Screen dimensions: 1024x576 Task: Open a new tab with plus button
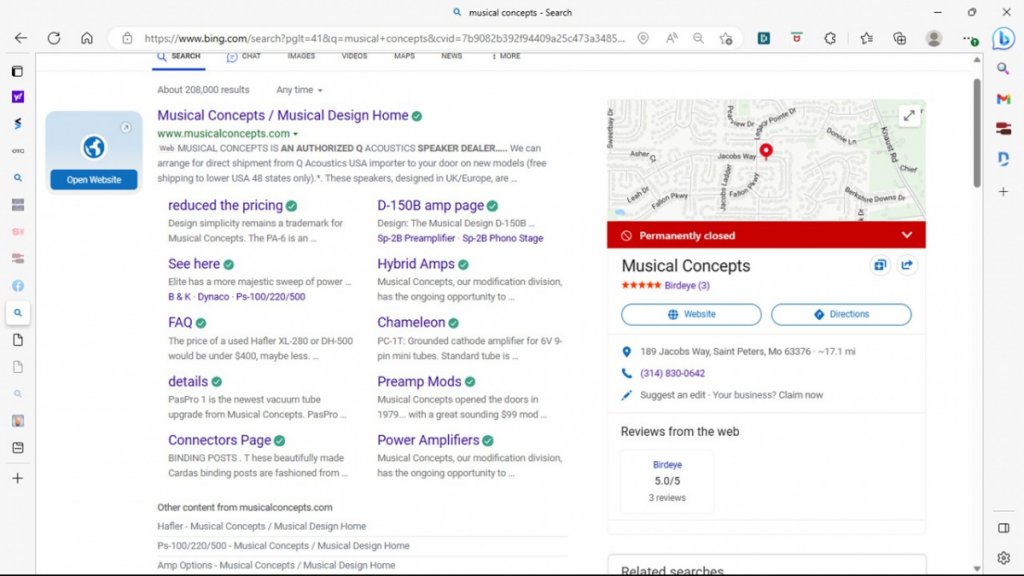click(x=18, y=478)
